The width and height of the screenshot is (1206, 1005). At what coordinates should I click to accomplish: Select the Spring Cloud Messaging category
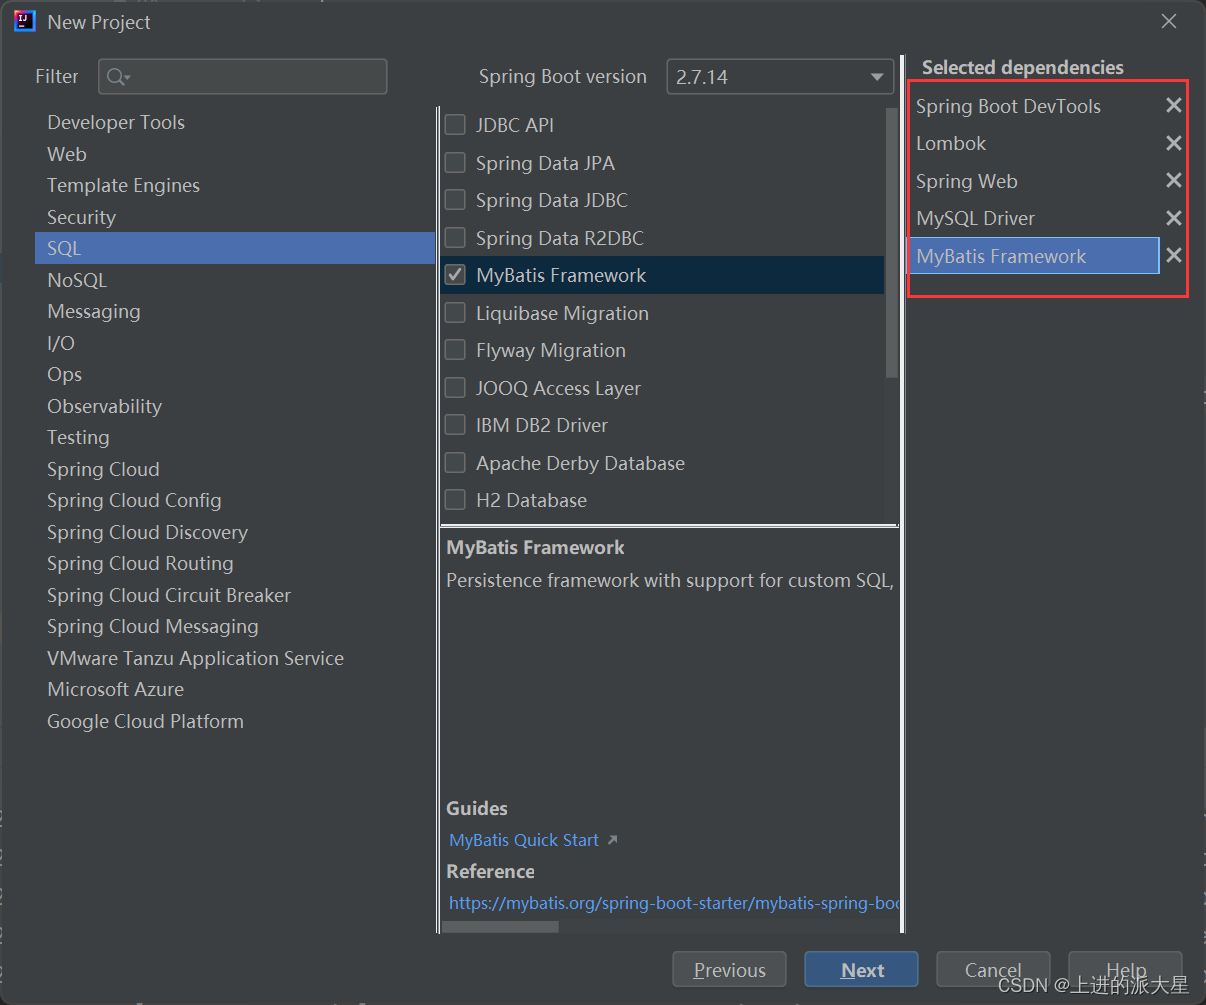coord(235,626)
